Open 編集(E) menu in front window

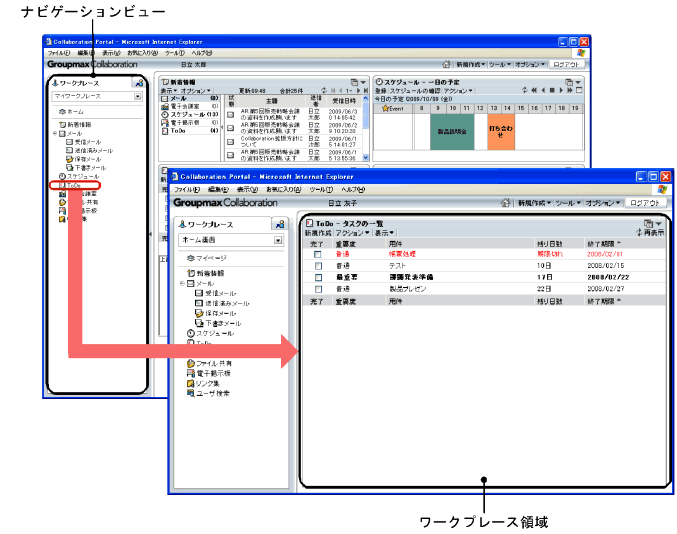tap(218, 190)
